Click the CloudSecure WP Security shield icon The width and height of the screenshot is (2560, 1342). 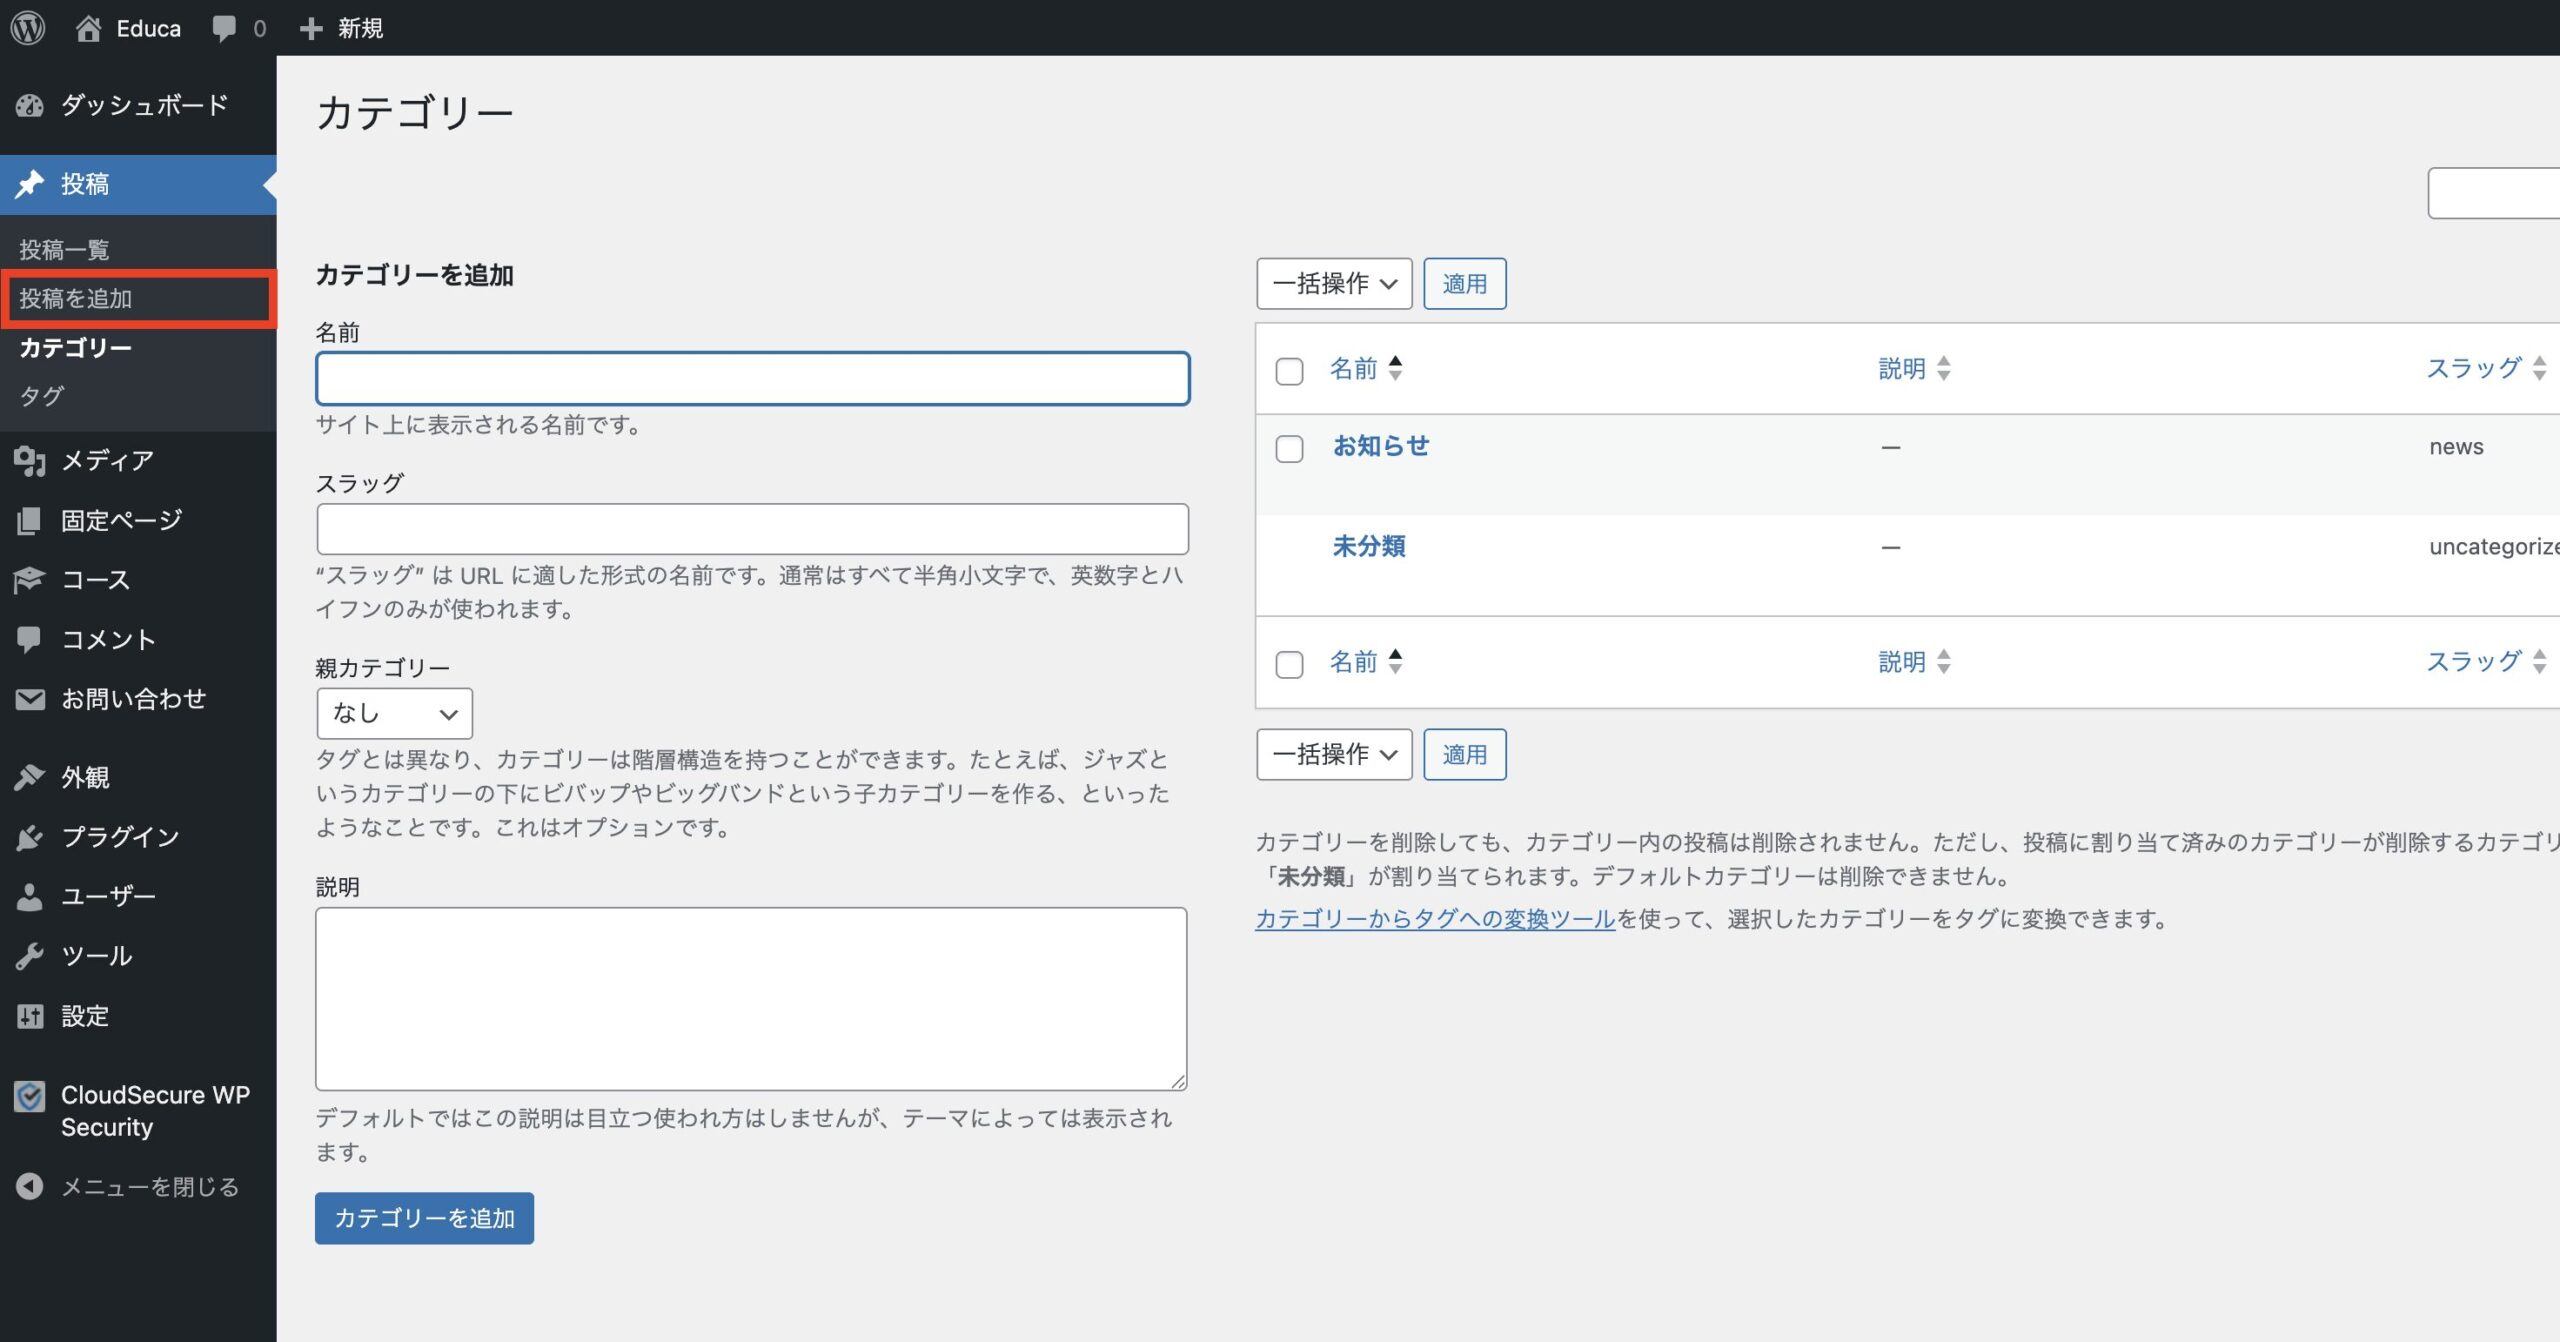click(30, 1097)
